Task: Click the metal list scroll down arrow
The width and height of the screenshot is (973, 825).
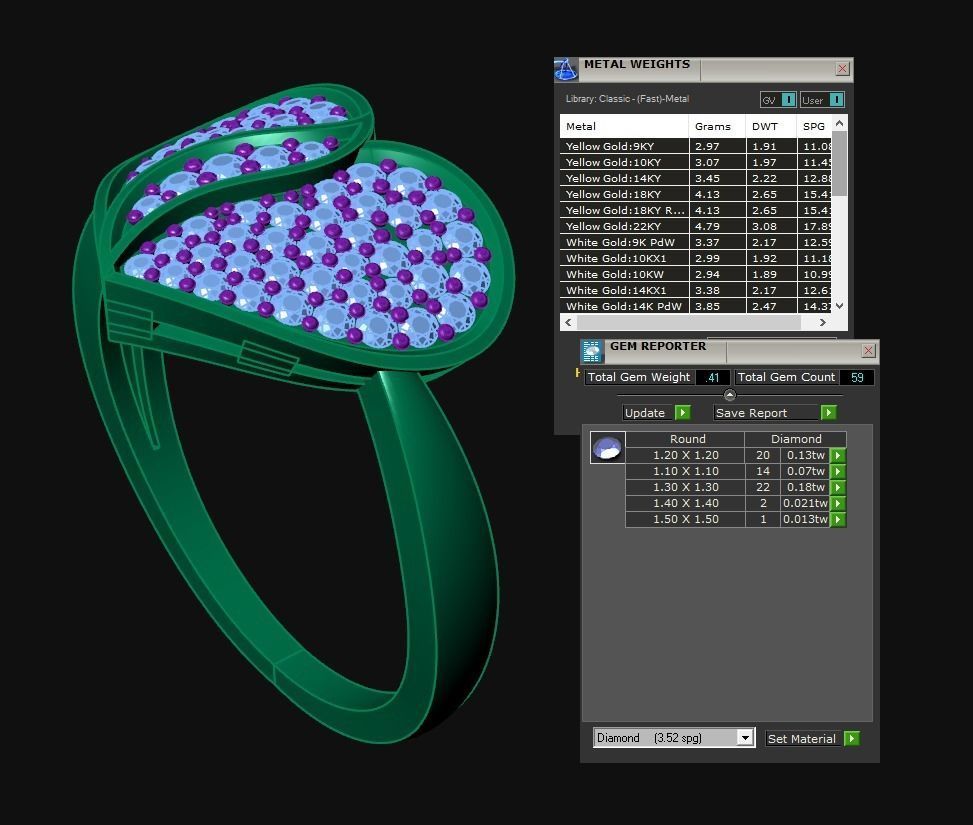Action: [x=839, y=306]
